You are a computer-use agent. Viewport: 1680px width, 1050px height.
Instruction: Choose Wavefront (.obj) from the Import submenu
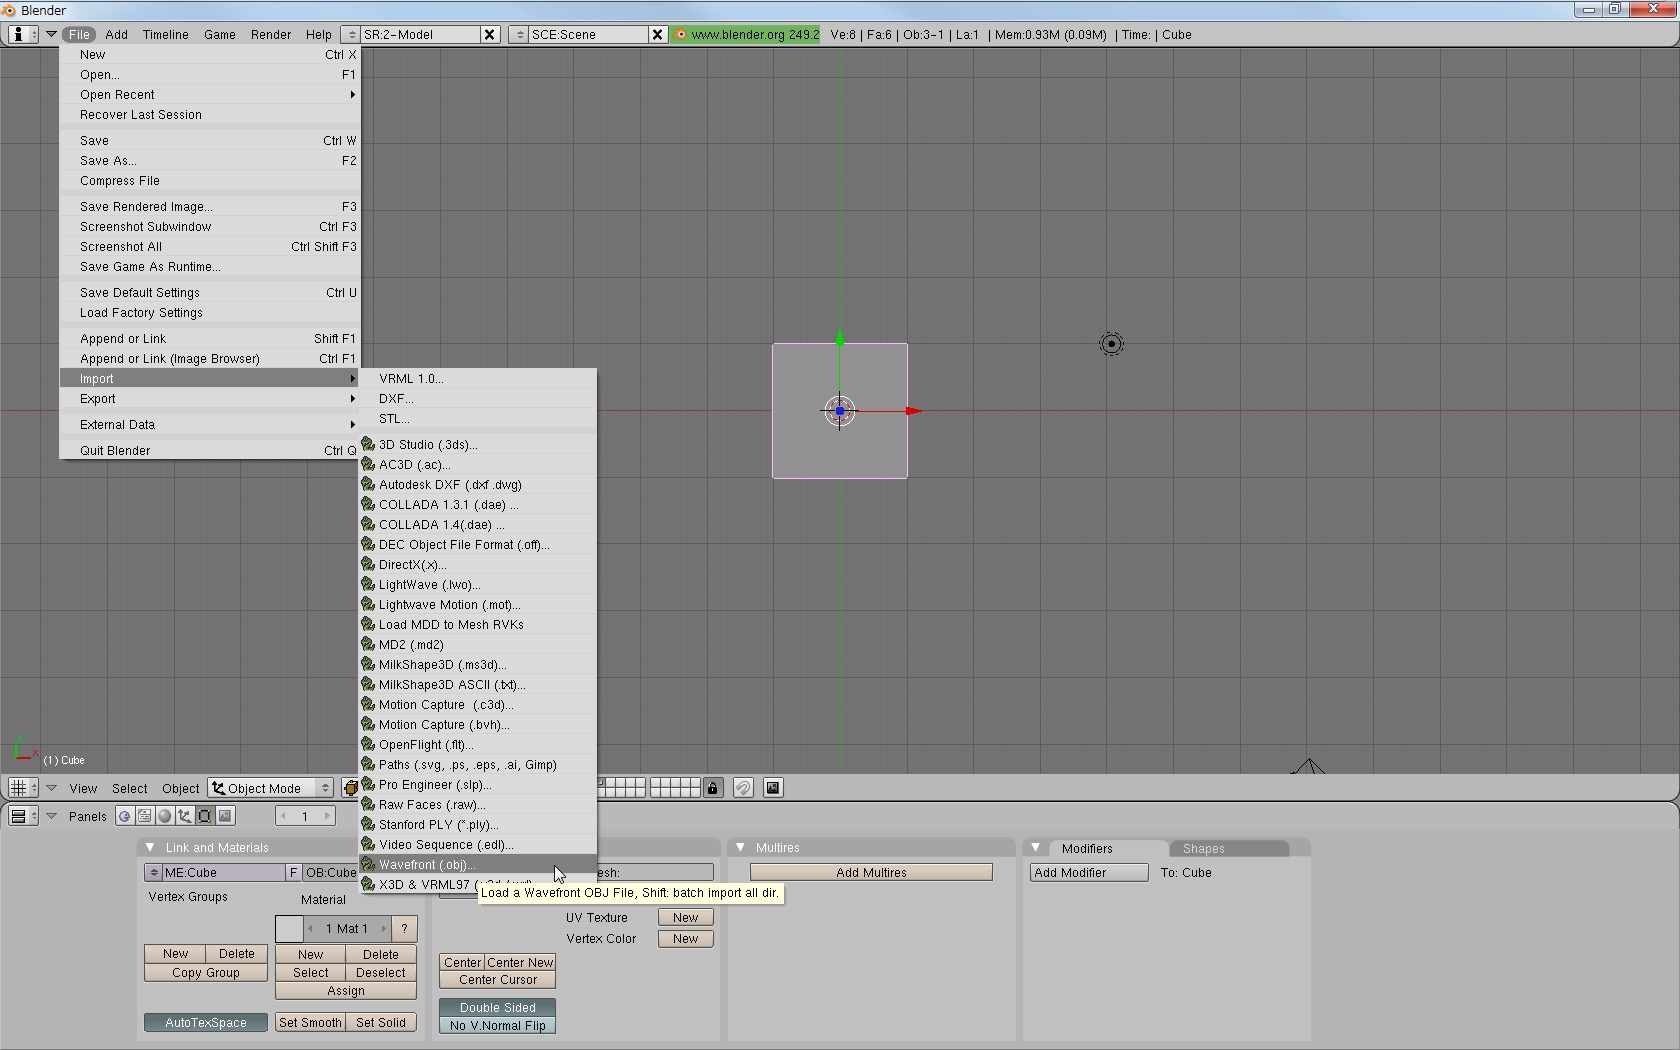pos(426,865)
